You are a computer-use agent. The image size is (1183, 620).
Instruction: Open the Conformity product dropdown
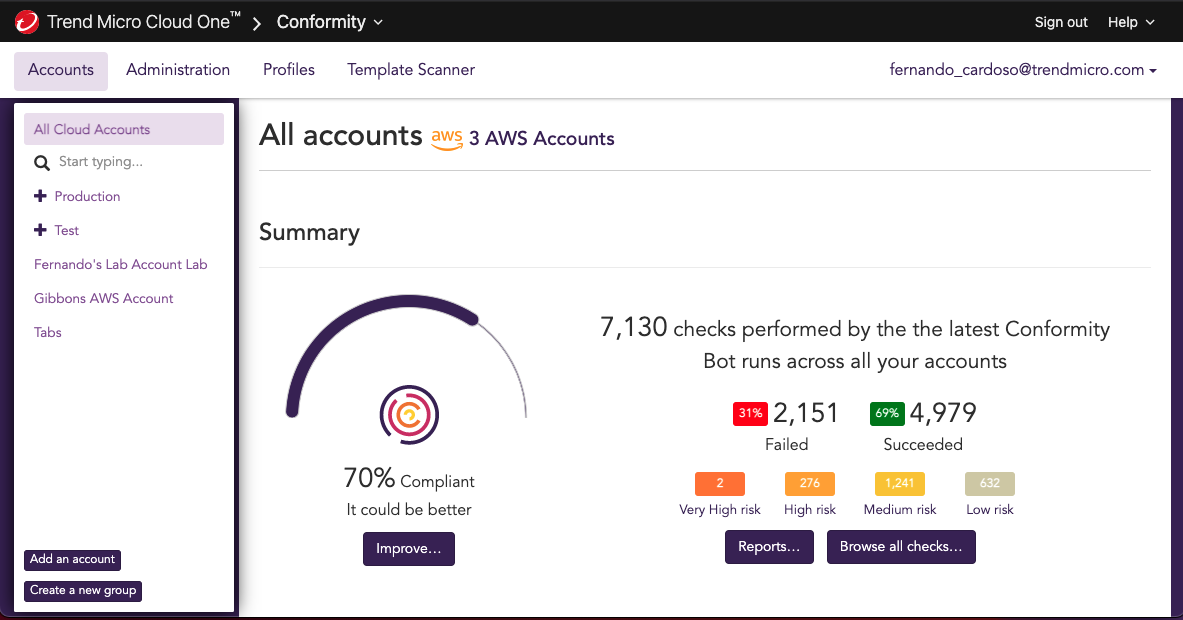coord(330,22)
